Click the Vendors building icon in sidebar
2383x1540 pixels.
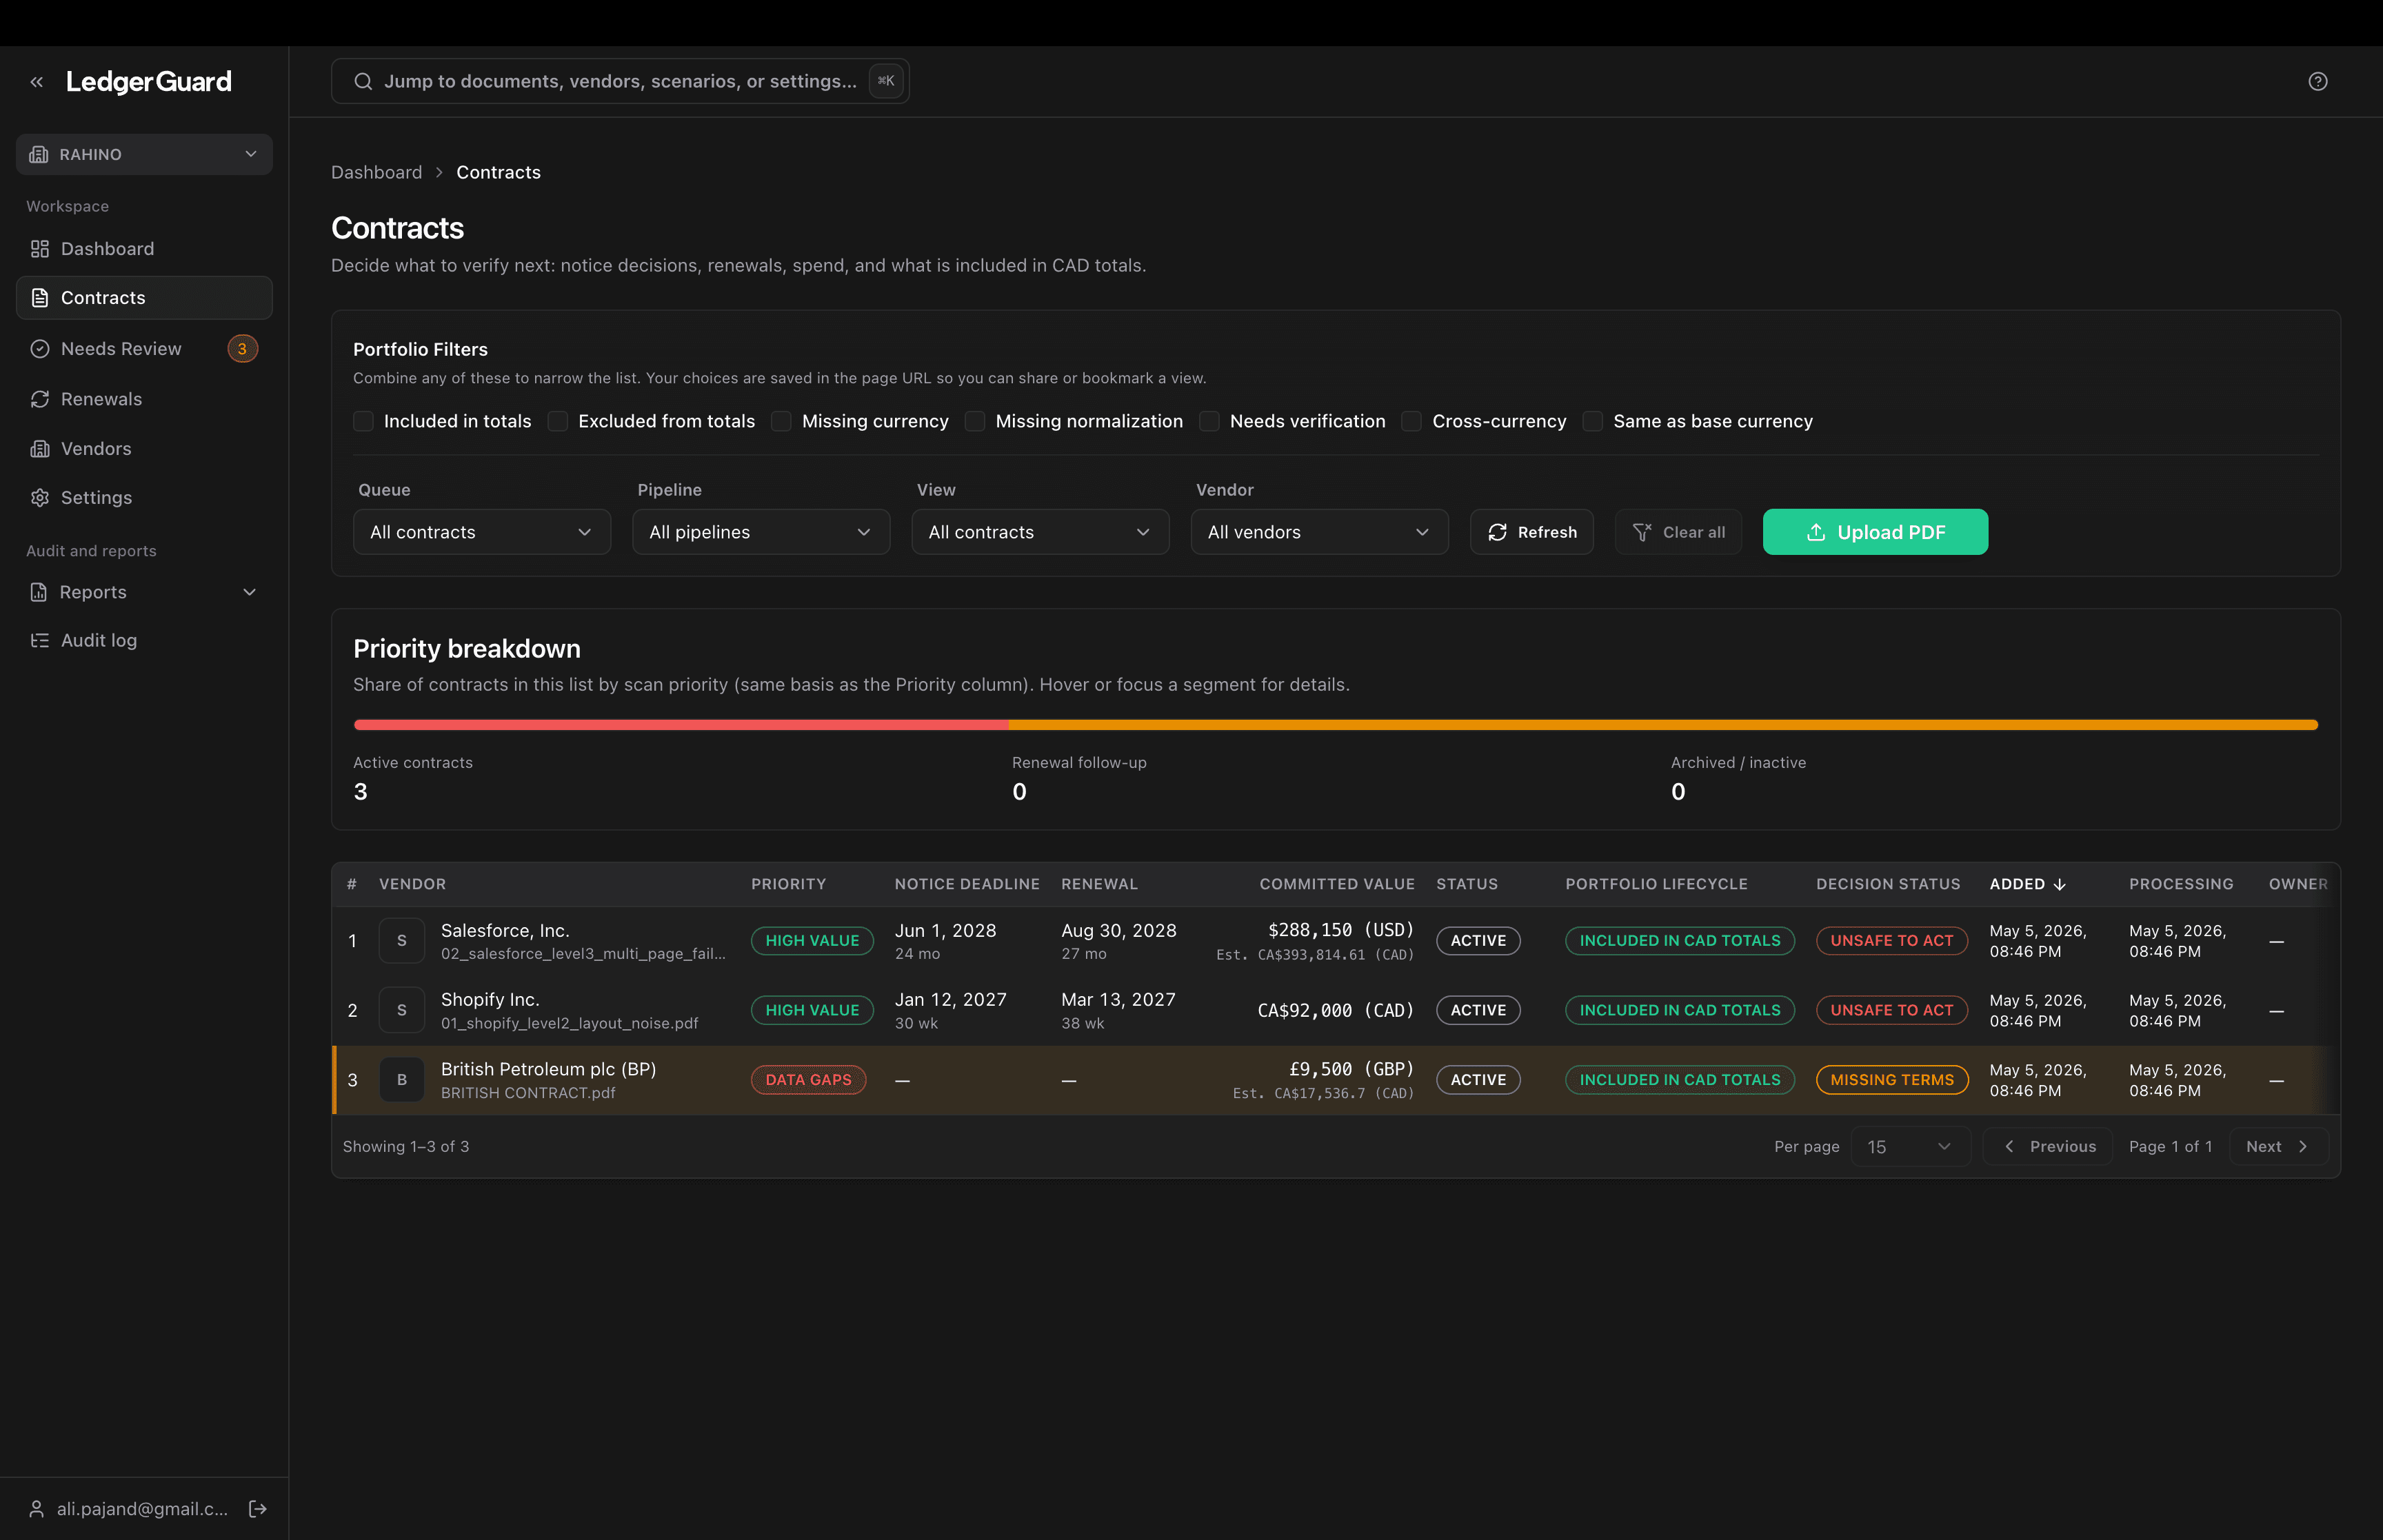click(40, 449)
